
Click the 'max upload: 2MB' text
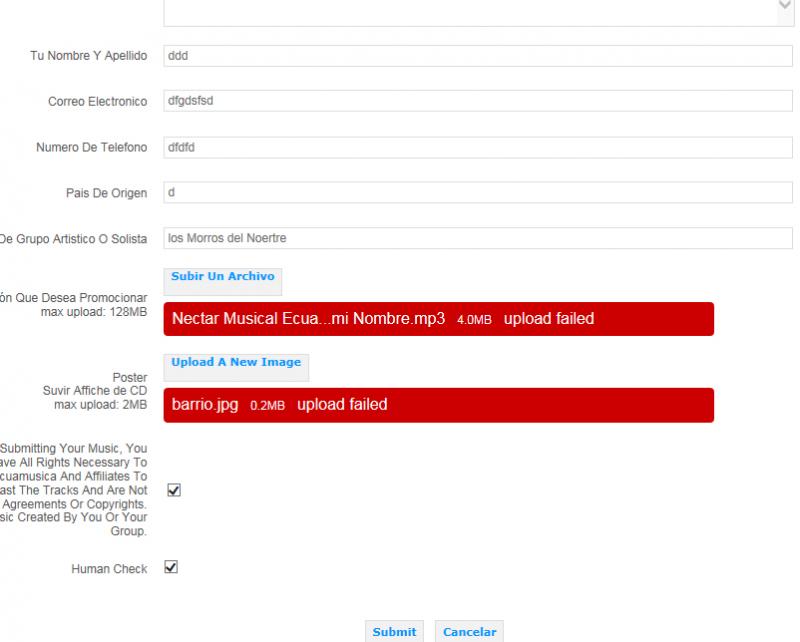pyautogui.click(x=101, y=405)
